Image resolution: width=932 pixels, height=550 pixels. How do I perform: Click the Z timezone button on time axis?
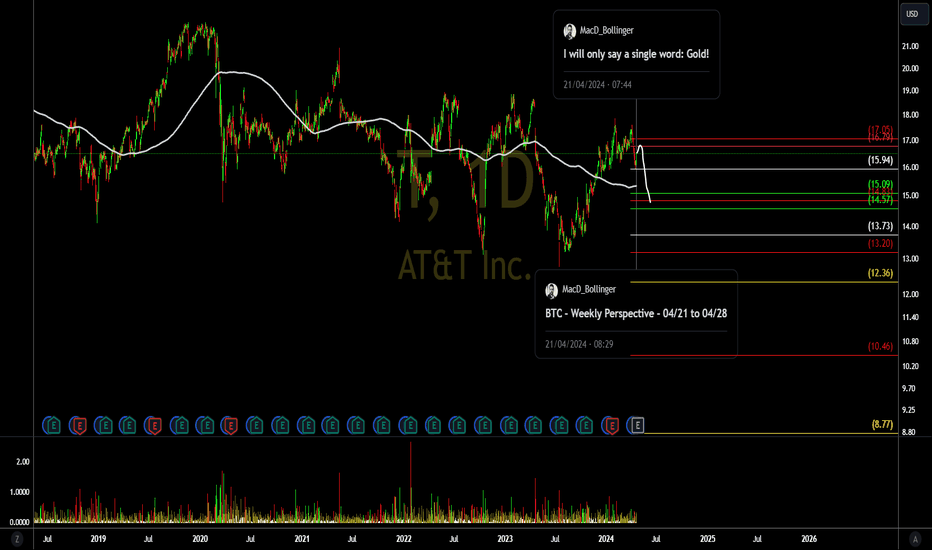click(x=17, y=539)
